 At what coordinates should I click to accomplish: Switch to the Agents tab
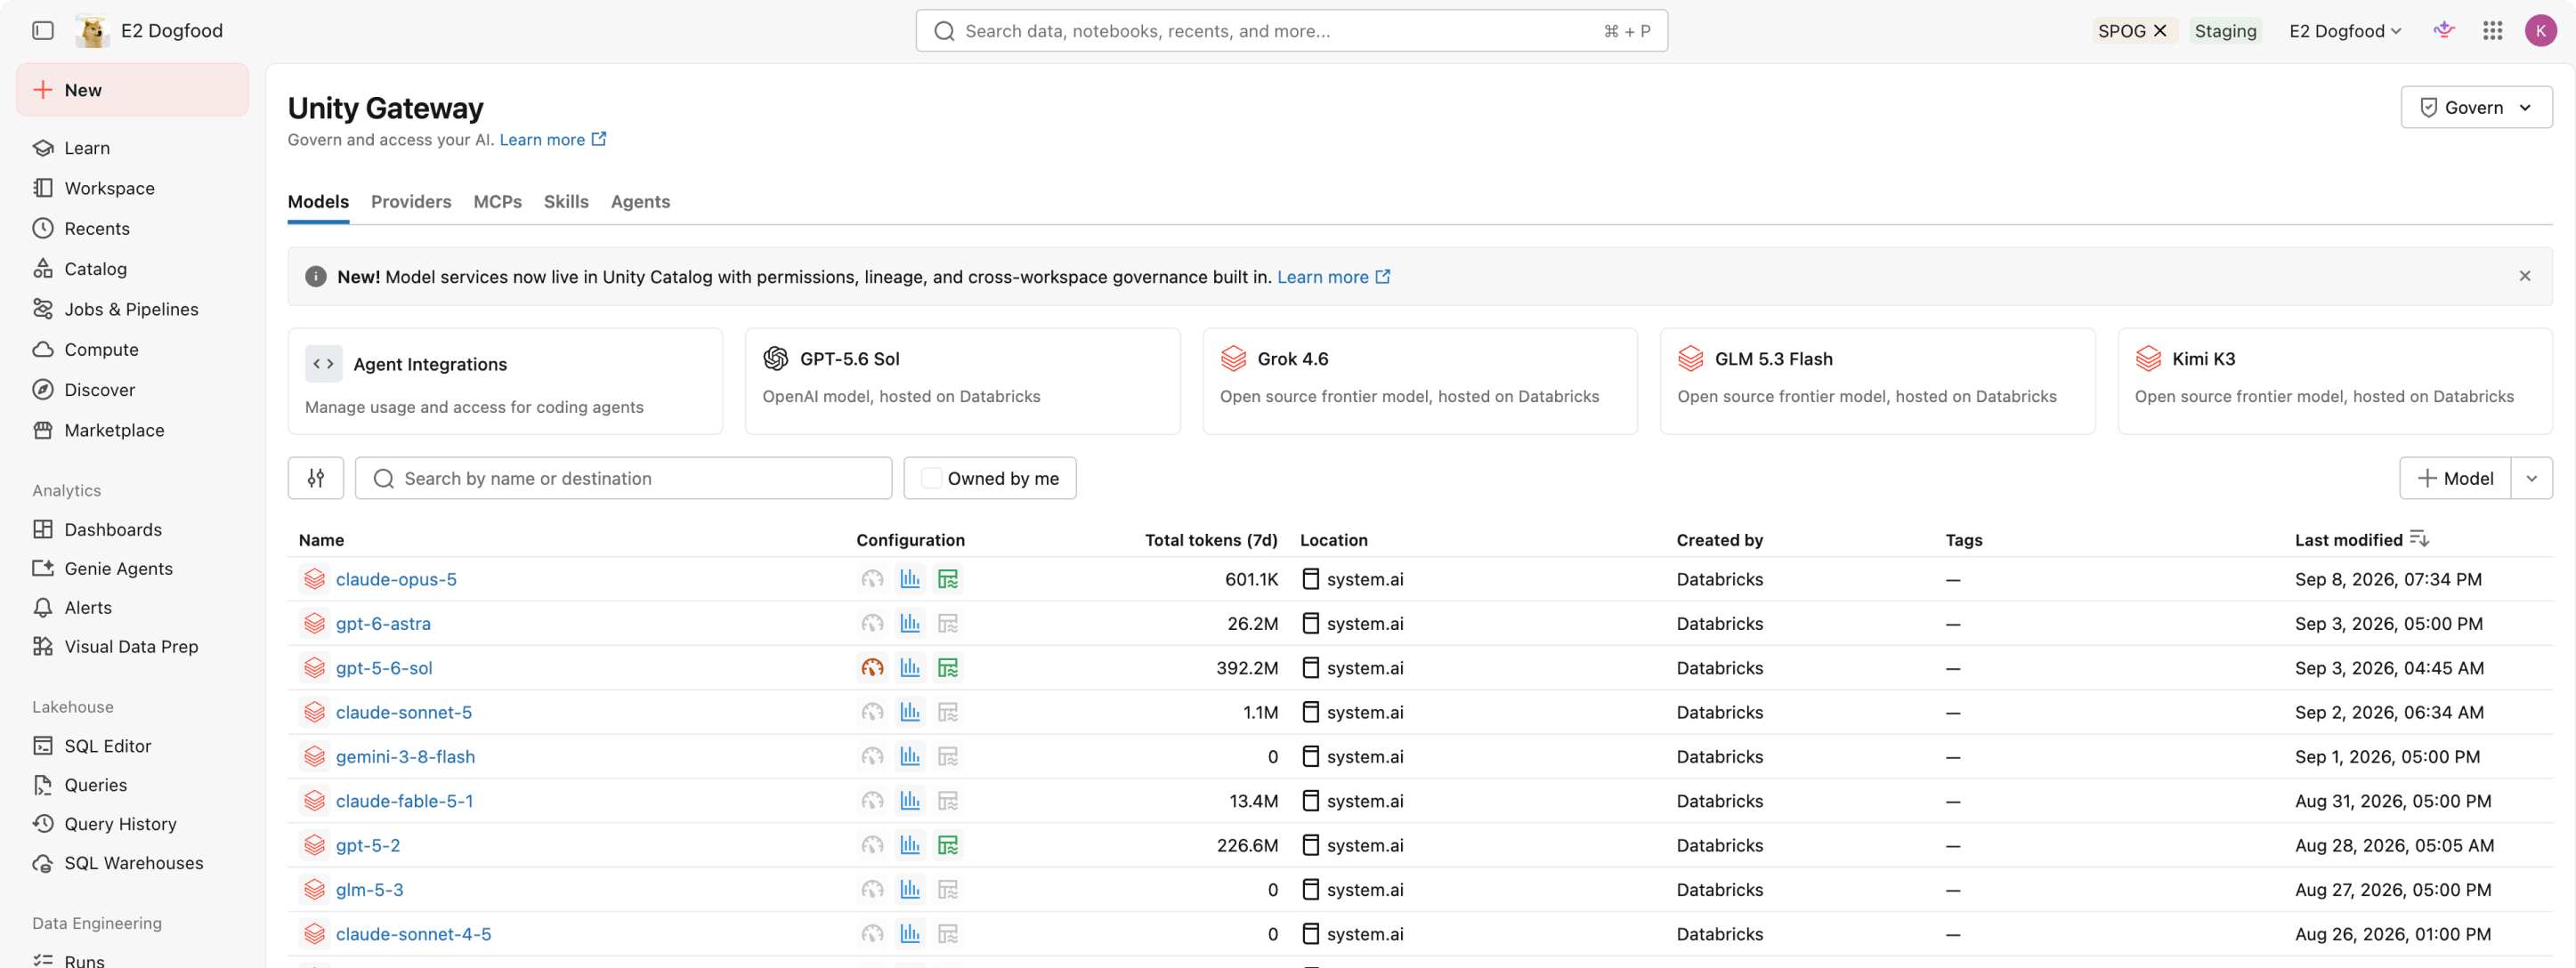point(640,202)
